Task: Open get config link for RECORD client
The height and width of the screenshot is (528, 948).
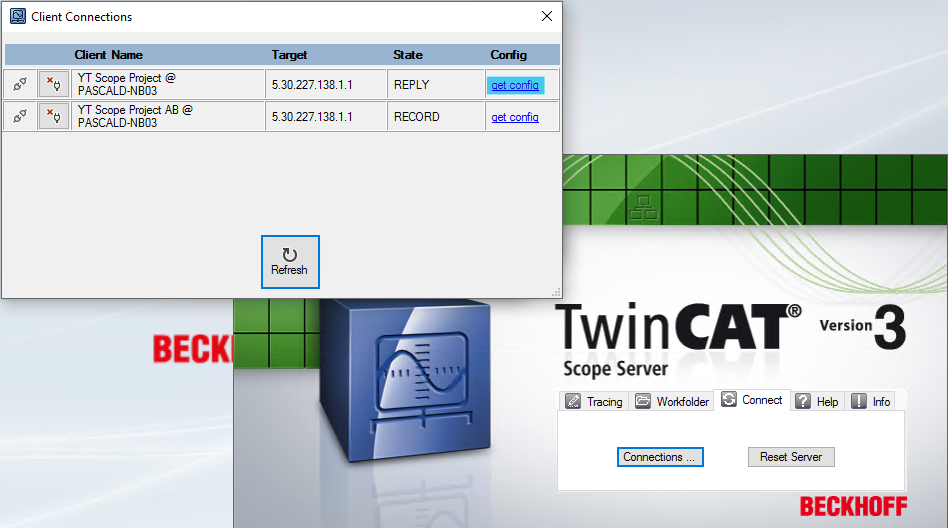Action: coord(515,118)
